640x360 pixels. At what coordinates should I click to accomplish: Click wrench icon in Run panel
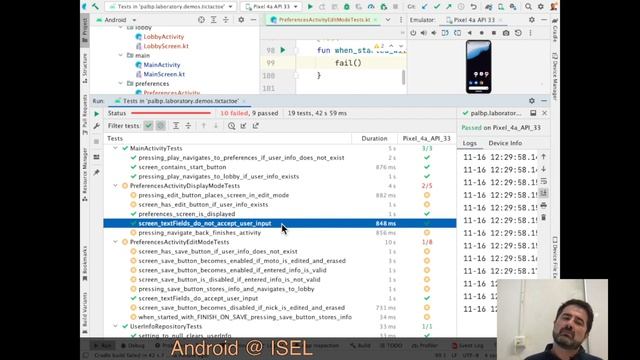[x=97, y=126]
